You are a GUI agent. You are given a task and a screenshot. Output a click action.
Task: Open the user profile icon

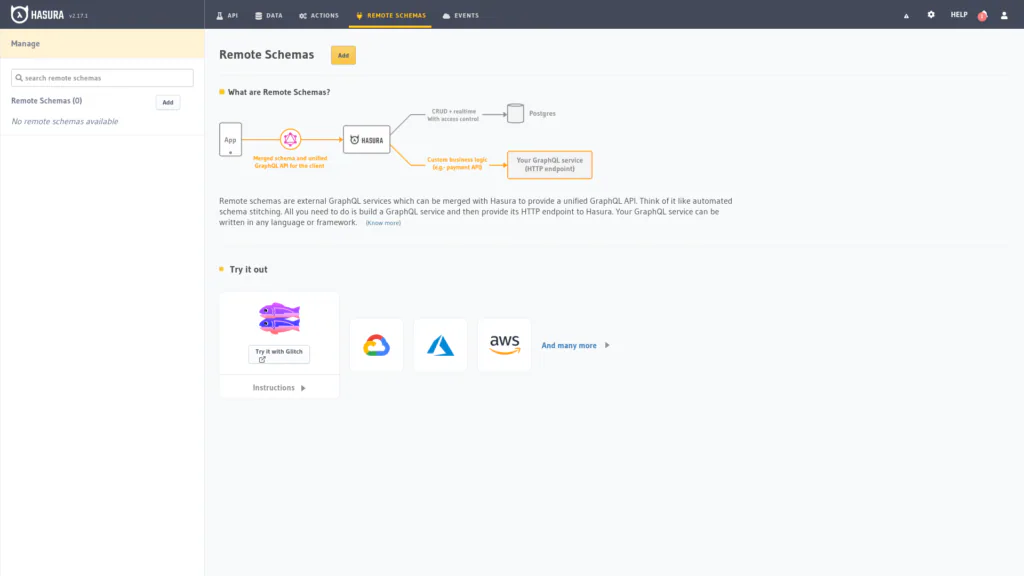pyautogui.click(x=1004, y=15)
